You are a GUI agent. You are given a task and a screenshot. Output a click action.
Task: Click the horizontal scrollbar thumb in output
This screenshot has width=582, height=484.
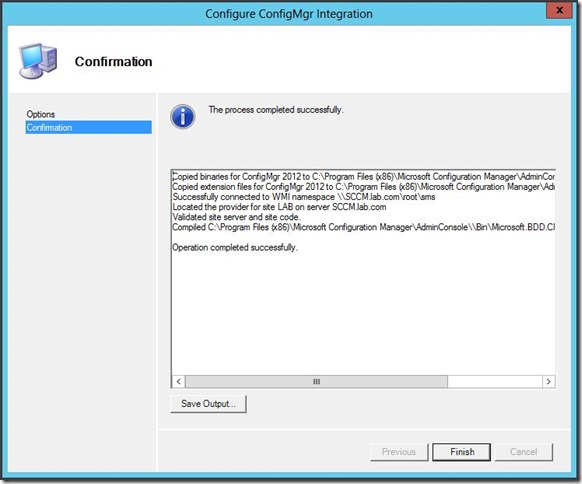click(x=316, y=382)
